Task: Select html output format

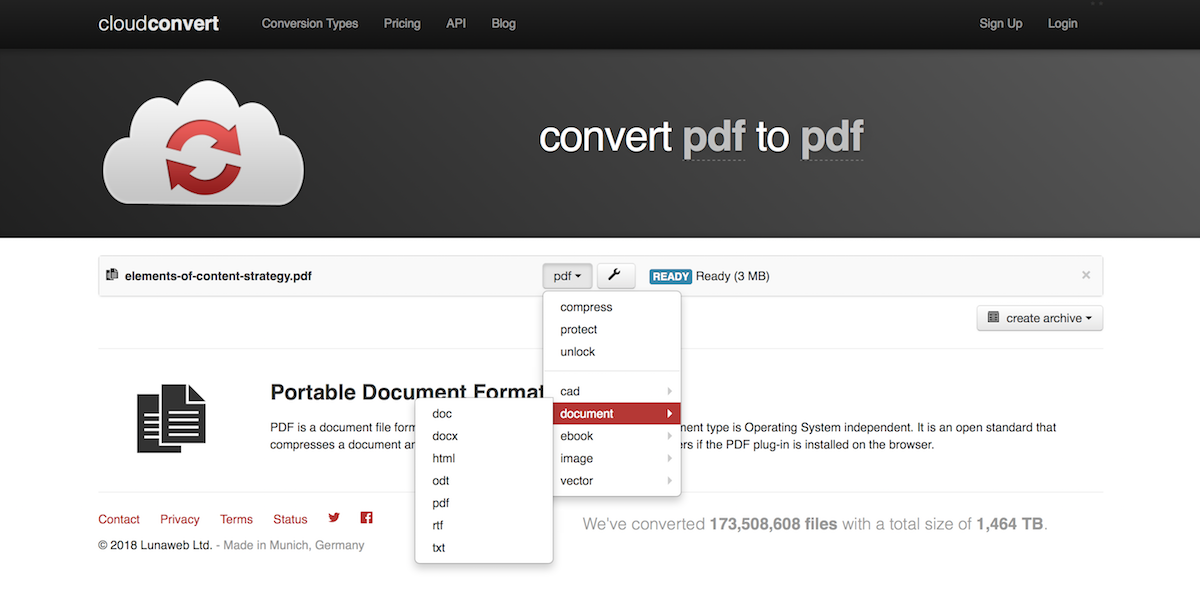Action: [x=484, y=458]
